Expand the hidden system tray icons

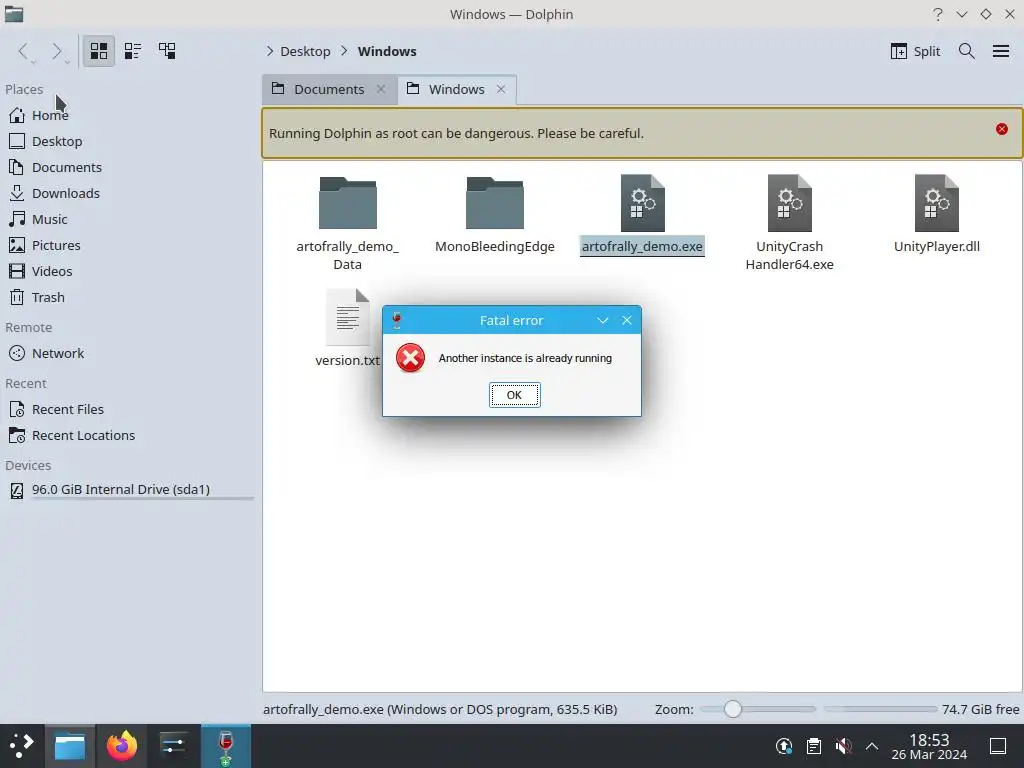(872, 746)
